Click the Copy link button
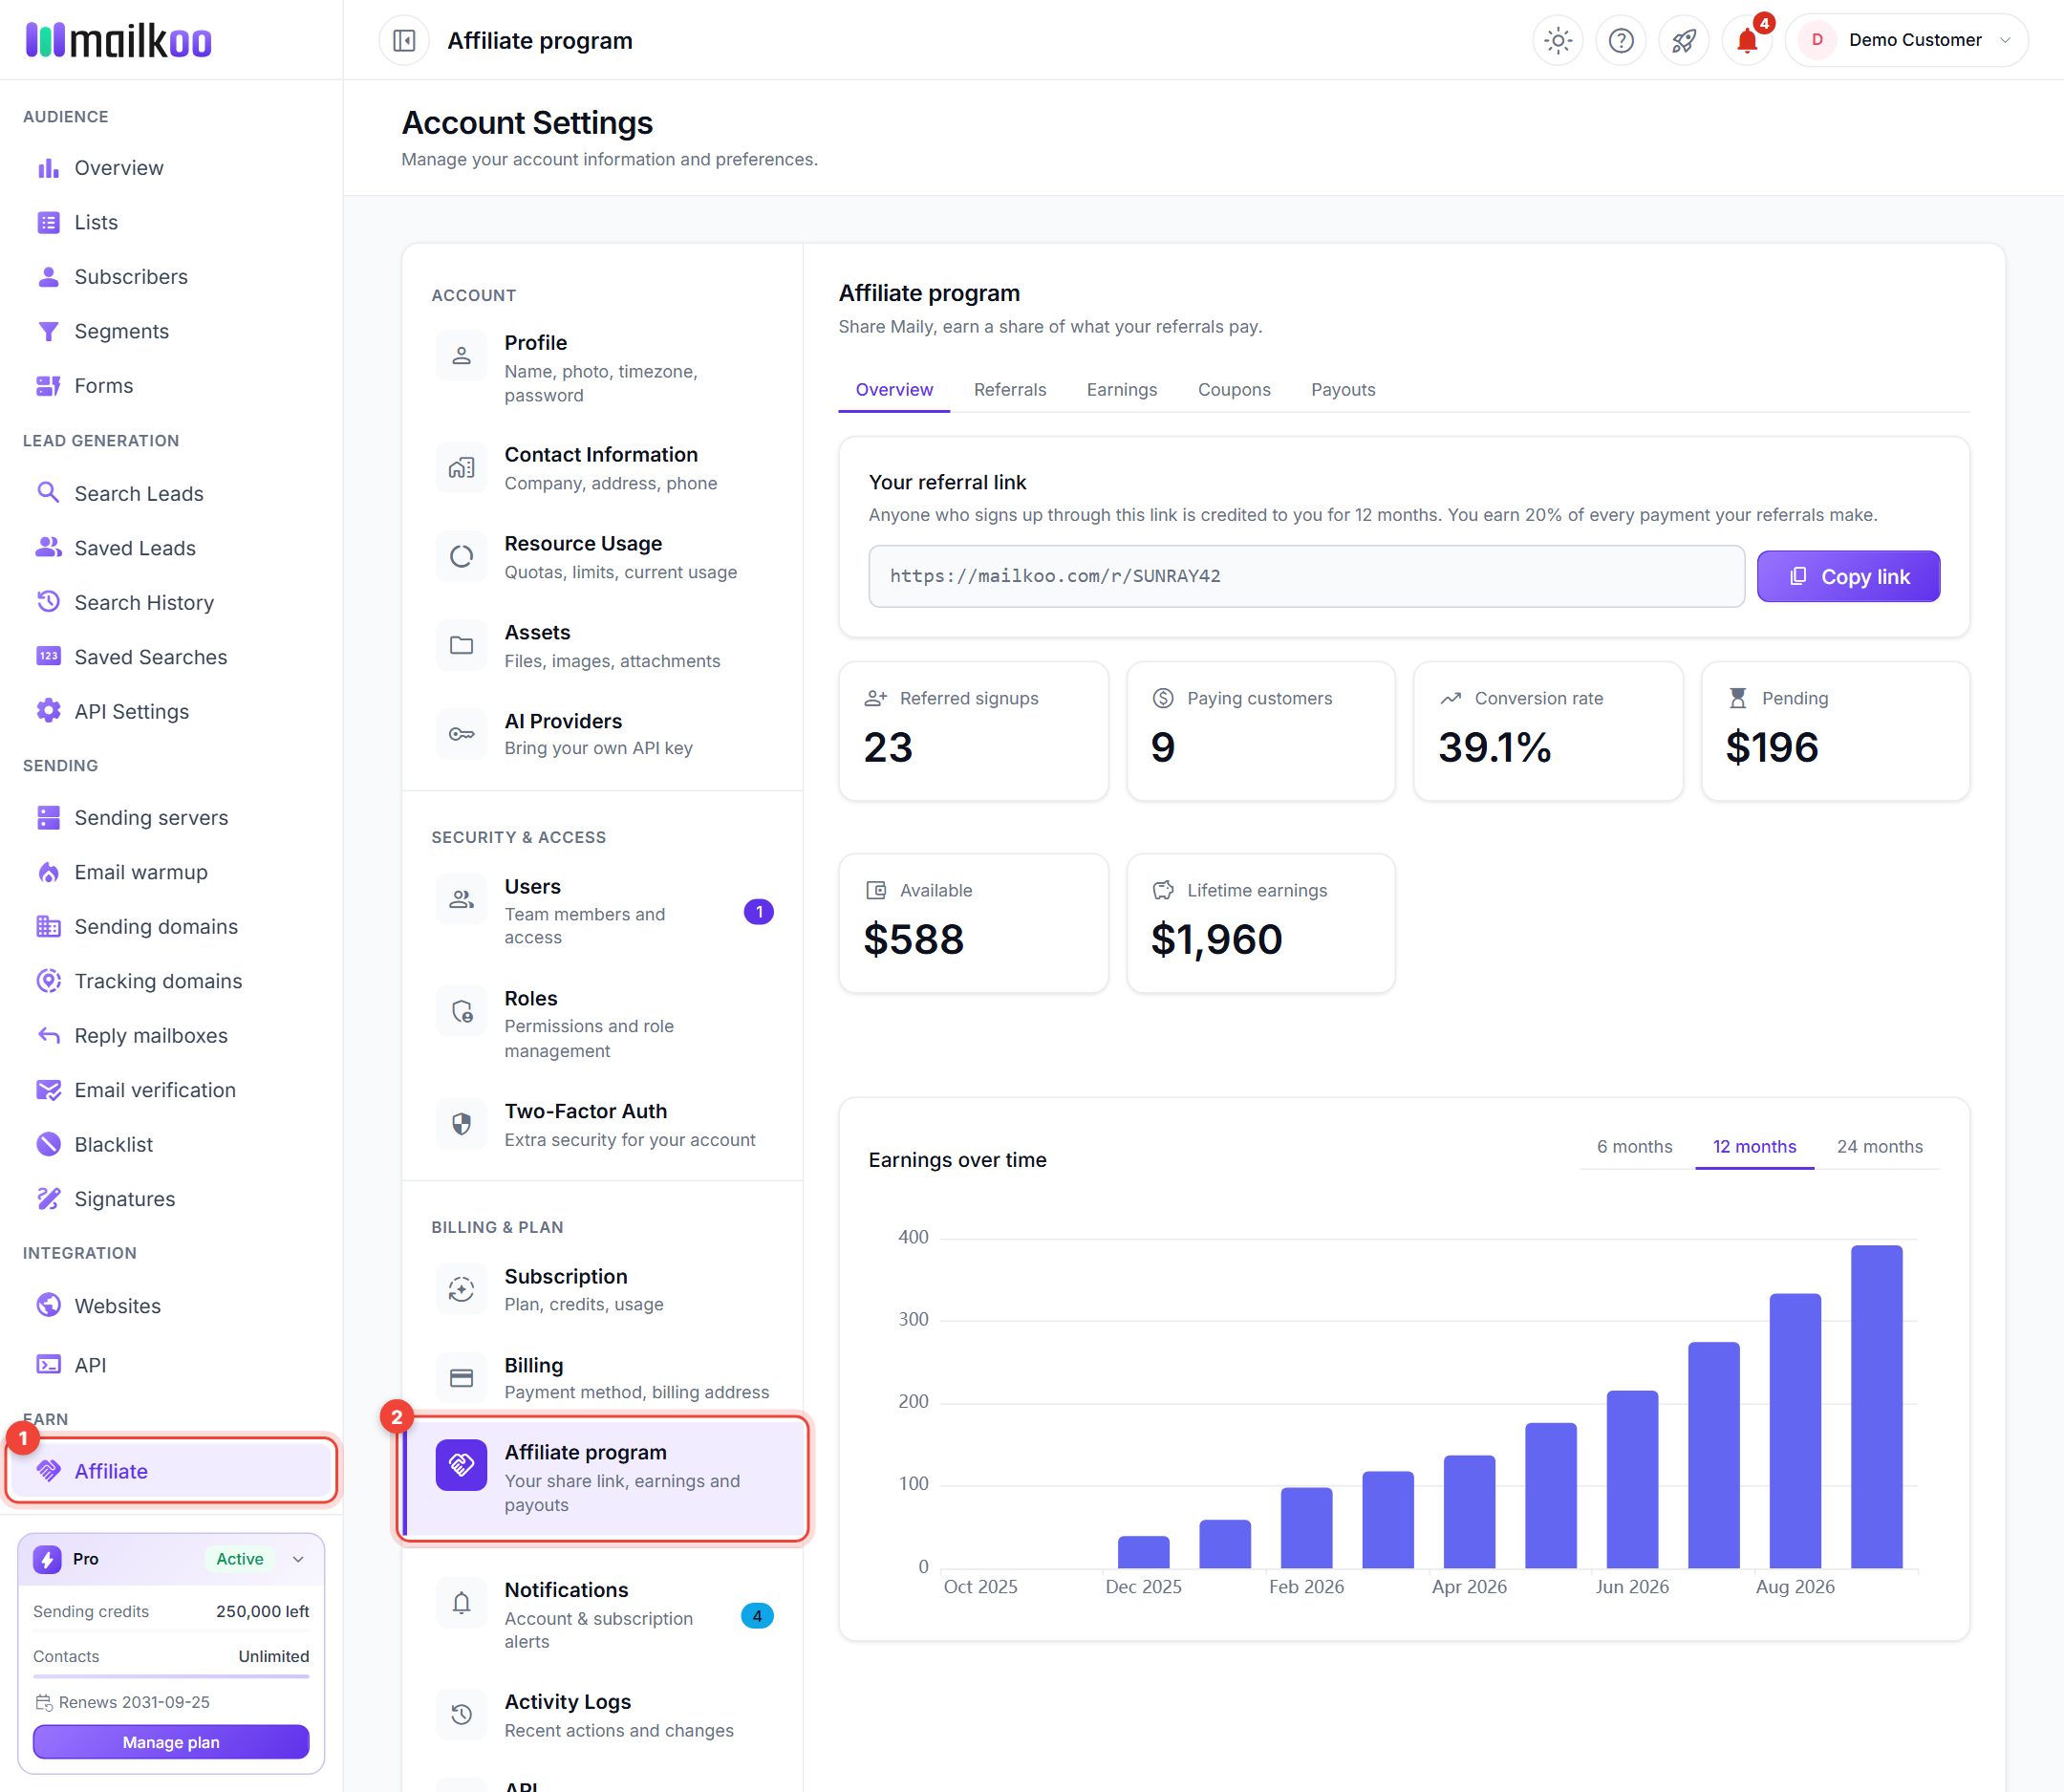The image size is (2064, 1792). pyautogui.click(x=1848, y=576)
